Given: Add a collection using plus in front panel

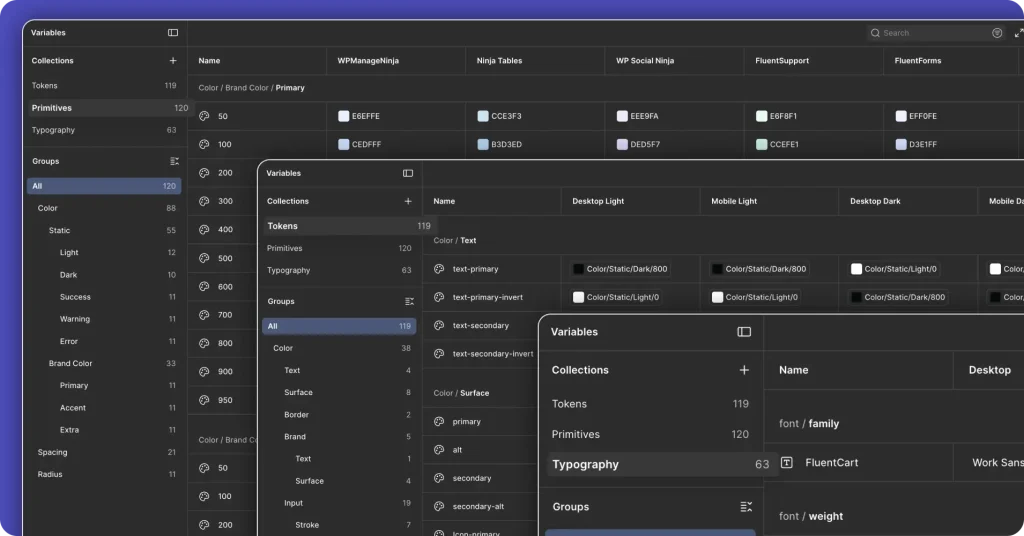Looking at the screenshot, I should click(744, 370).
